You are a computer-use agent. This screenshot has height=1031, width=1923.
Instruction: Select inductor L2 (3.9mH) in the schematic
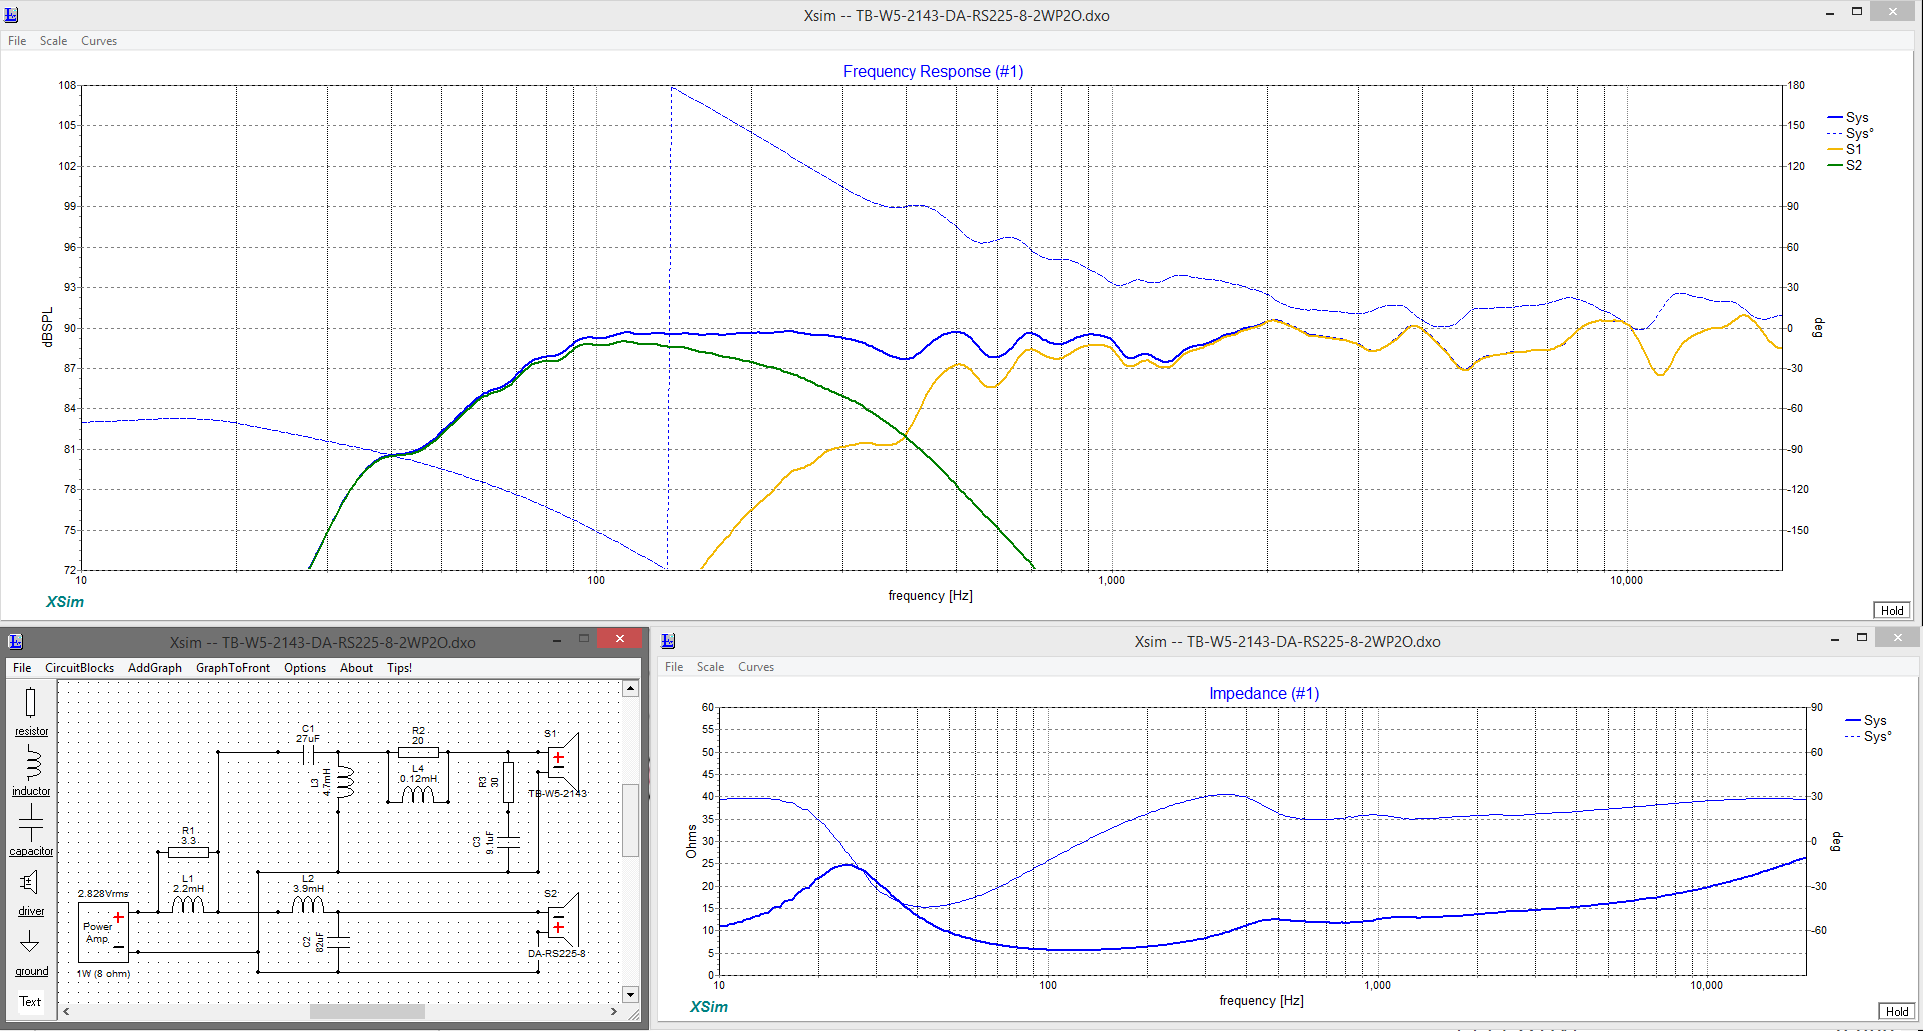pos(308,905)
